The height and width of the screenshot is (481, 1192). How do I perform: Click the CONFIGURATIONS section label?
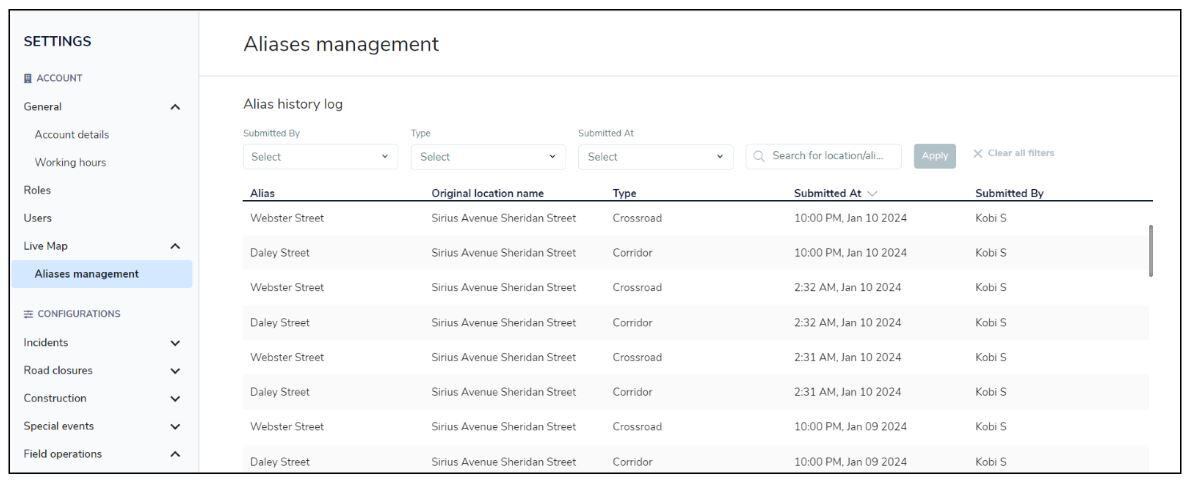pos(79,314)
